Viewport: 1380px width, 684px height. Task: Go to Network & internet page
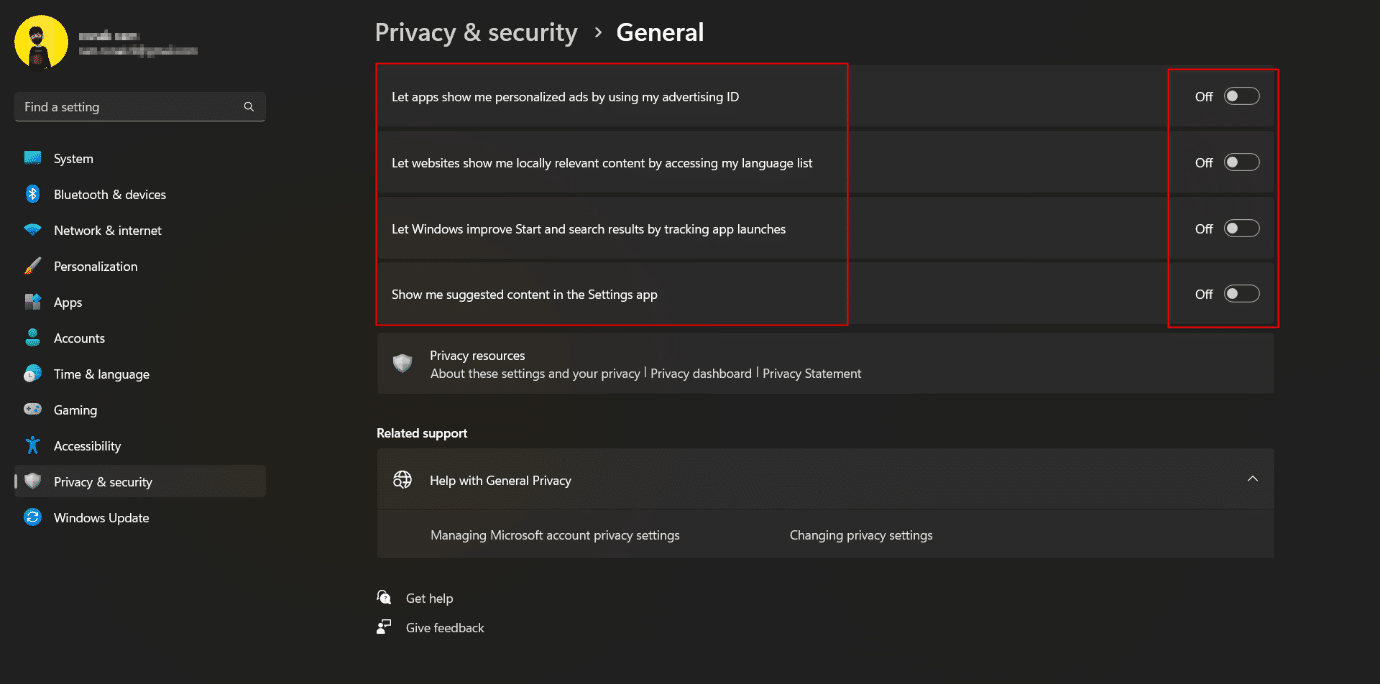point(140,230)
